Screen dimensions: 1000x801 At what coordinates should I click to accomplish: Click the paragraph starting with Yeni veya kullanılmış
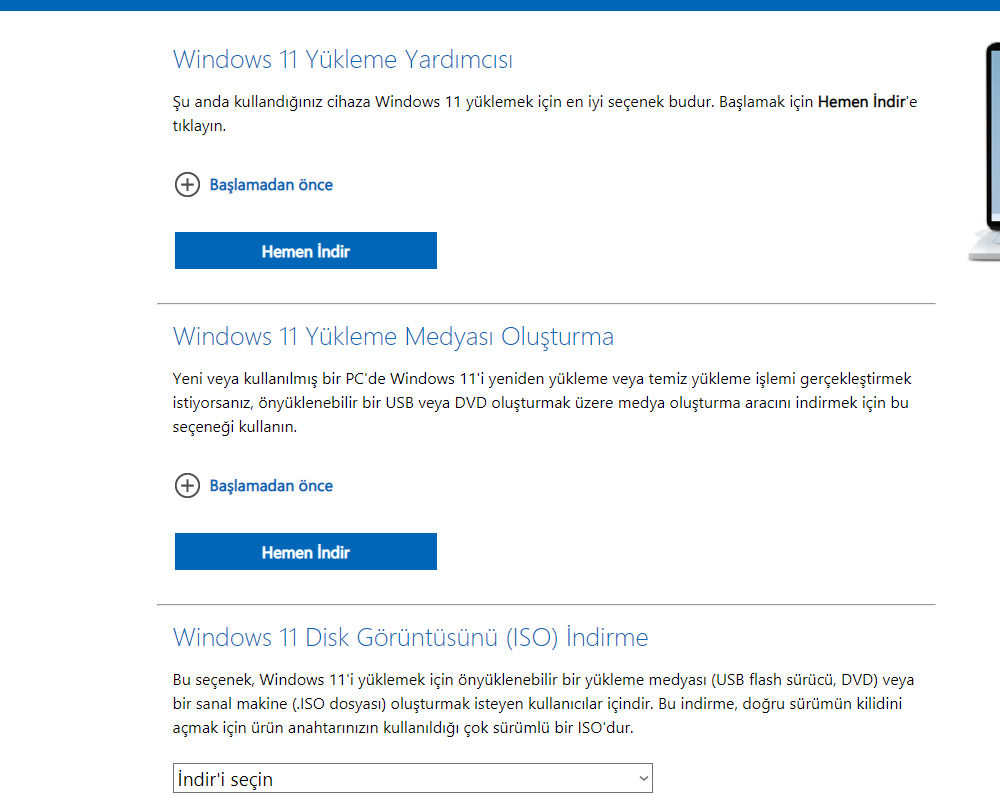540,403
